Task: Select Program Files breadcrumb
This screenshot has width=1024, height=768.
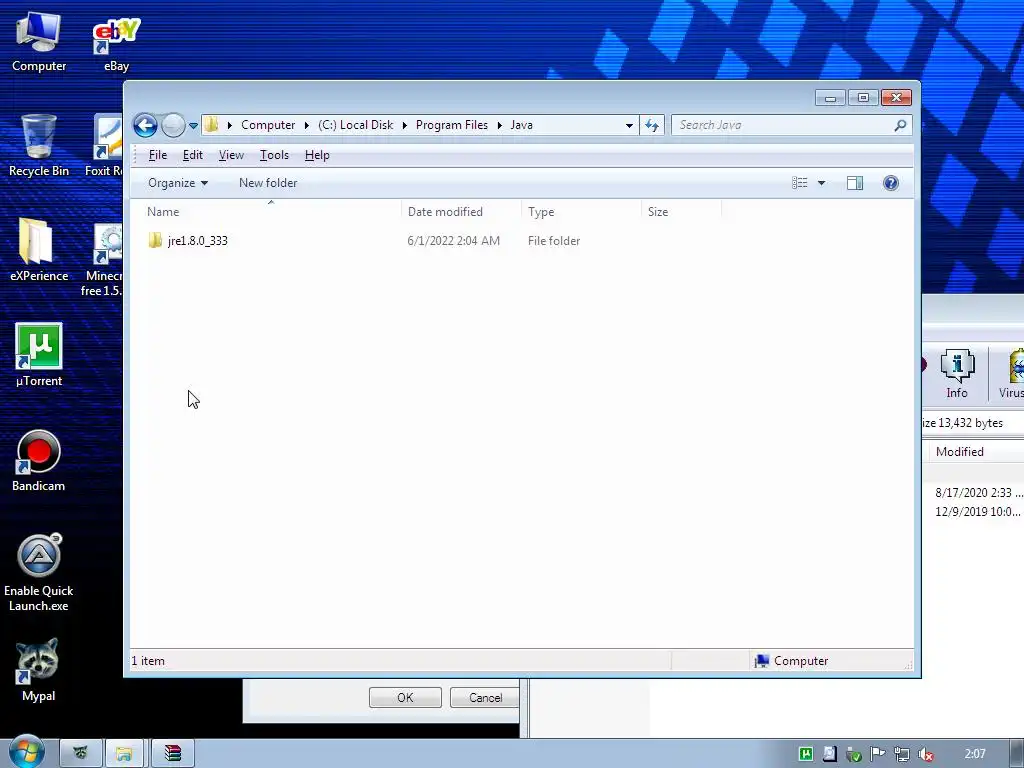Action: tap(452, 125)
